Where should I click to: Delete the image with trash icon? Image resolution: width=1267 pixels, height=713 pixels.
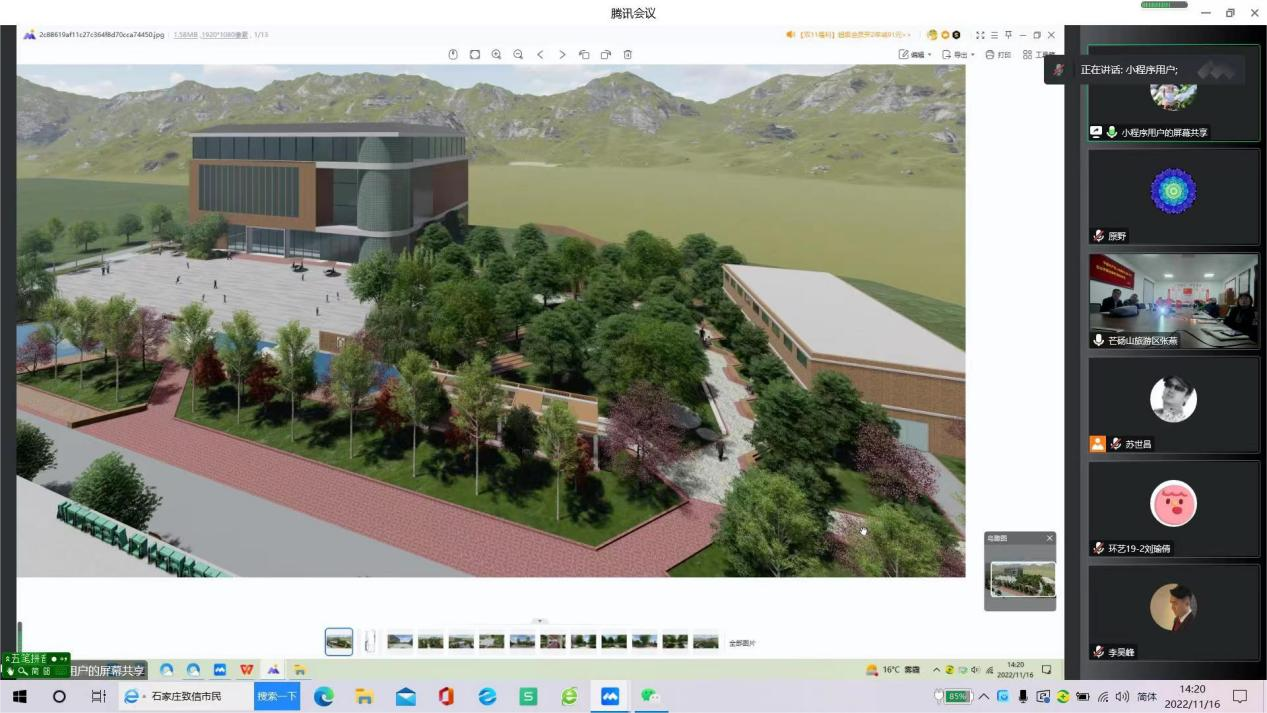(628, 55)
